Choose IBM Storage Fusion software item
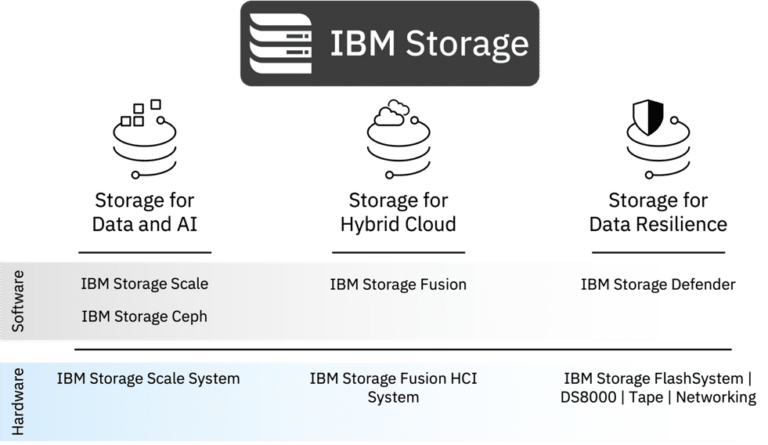Screen dimensions: 768x445 tap(398, 284)
